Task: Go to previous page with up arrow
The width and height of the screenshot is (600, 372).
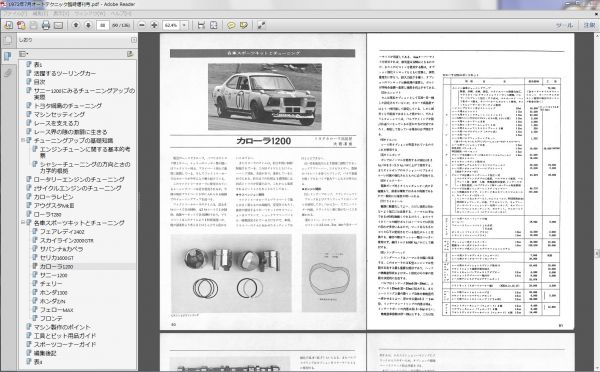Action: pyautogui.click(x=76, y=25)
